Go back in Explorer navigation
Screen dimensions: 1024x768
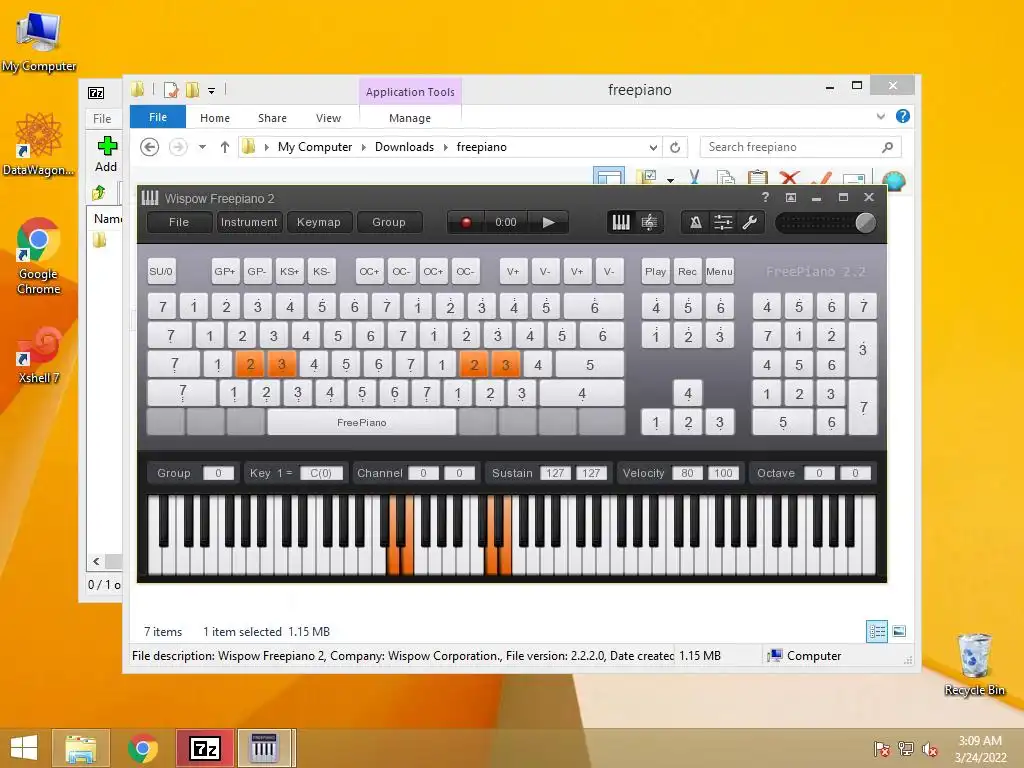click(x=150, y=147)
